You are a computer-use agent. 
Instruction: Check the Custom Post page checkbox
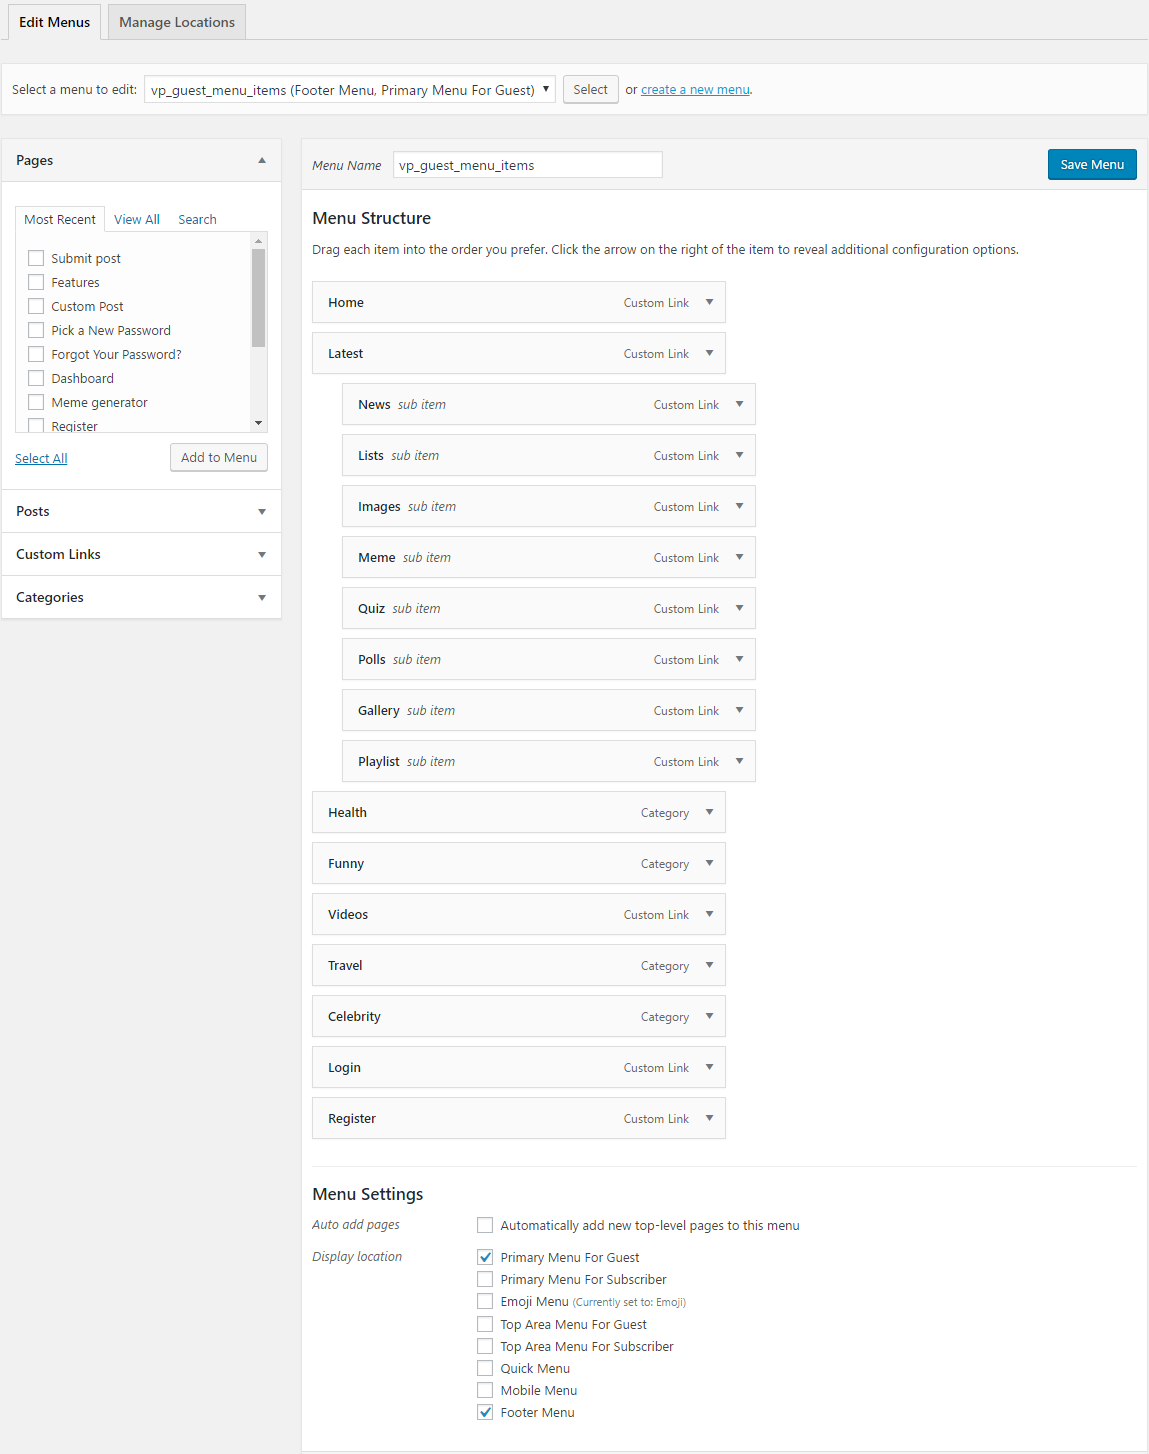[x=36, y=306]
